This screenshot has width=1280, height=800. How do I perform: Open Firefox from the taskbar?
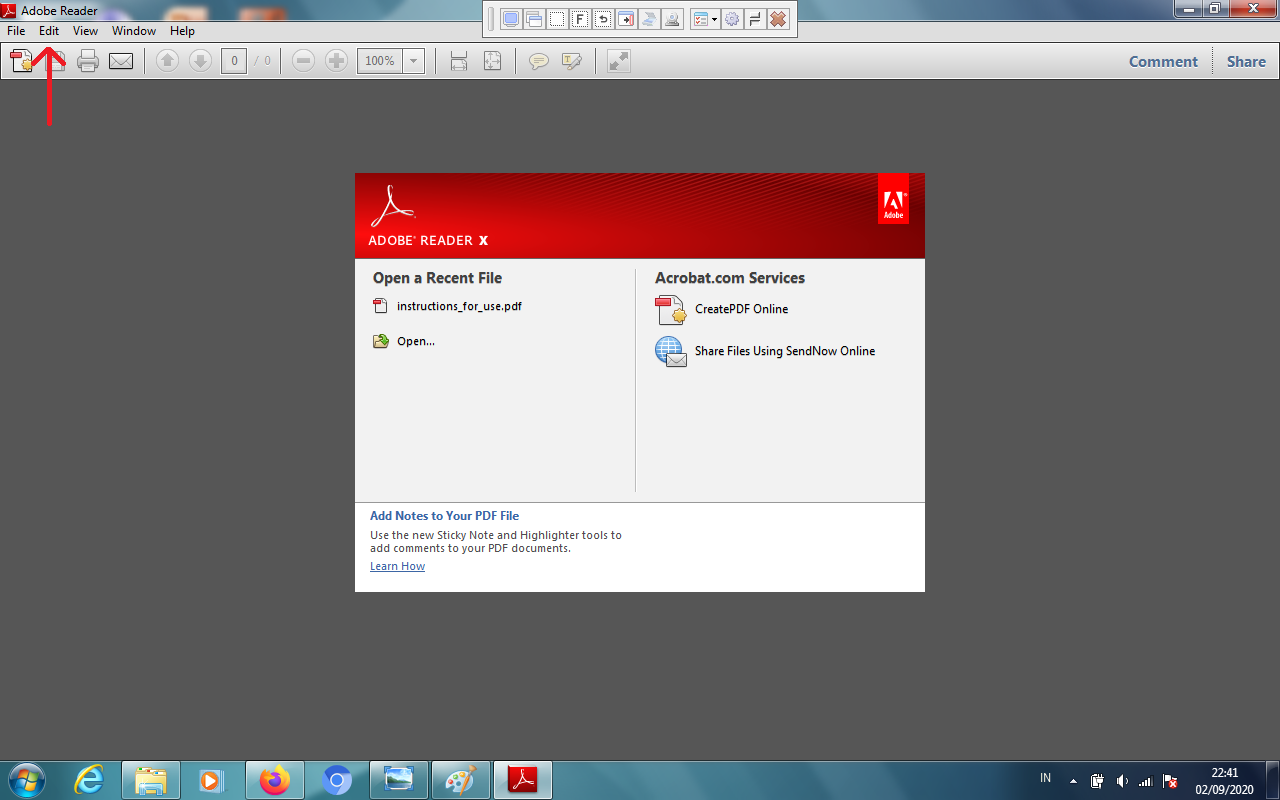click(274, 780)
